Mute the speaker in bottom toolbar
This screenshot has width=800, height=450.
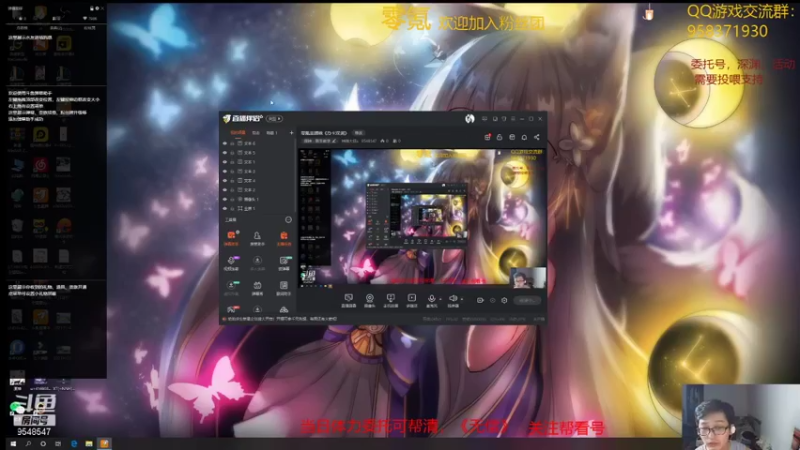click(x=453, y=299)
